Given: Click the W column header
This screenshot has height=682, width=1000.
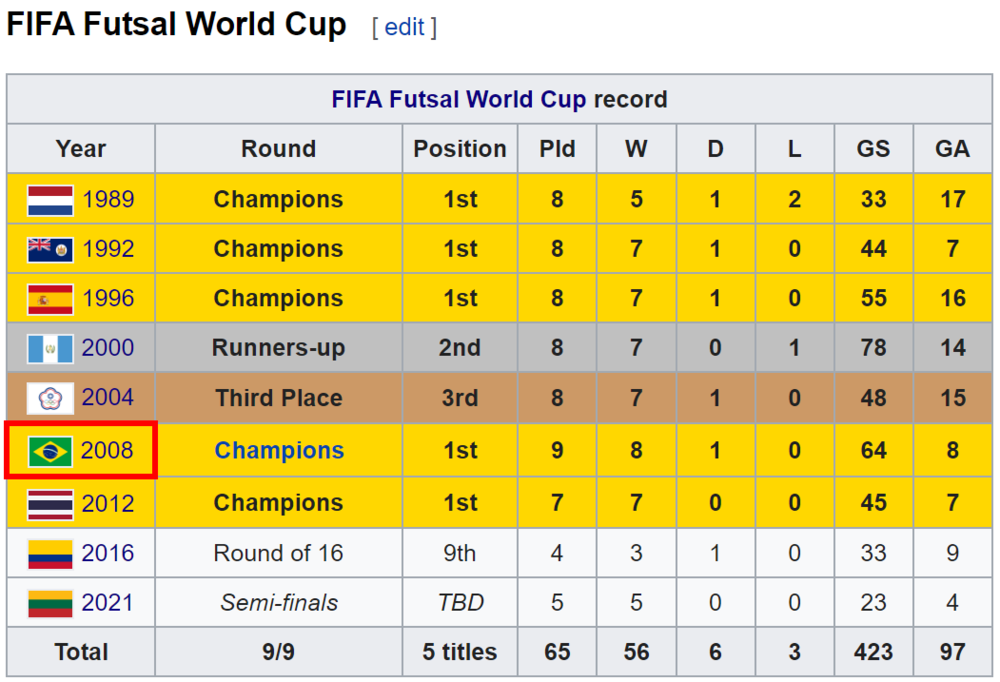Looking at the screenshot, I should click(x=636, y=149).
